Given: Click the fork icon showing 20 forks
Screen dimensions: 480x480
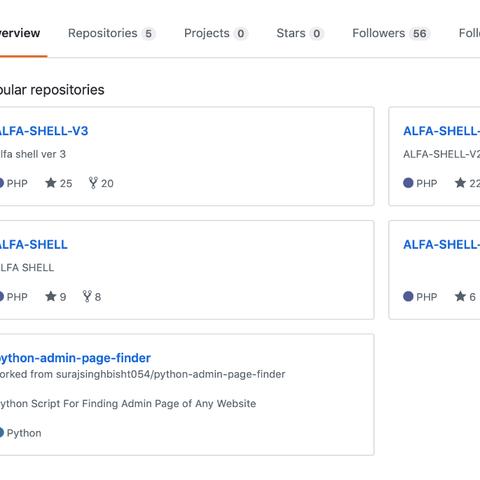Looking at the screenshot, I should (x=93, y=183).
